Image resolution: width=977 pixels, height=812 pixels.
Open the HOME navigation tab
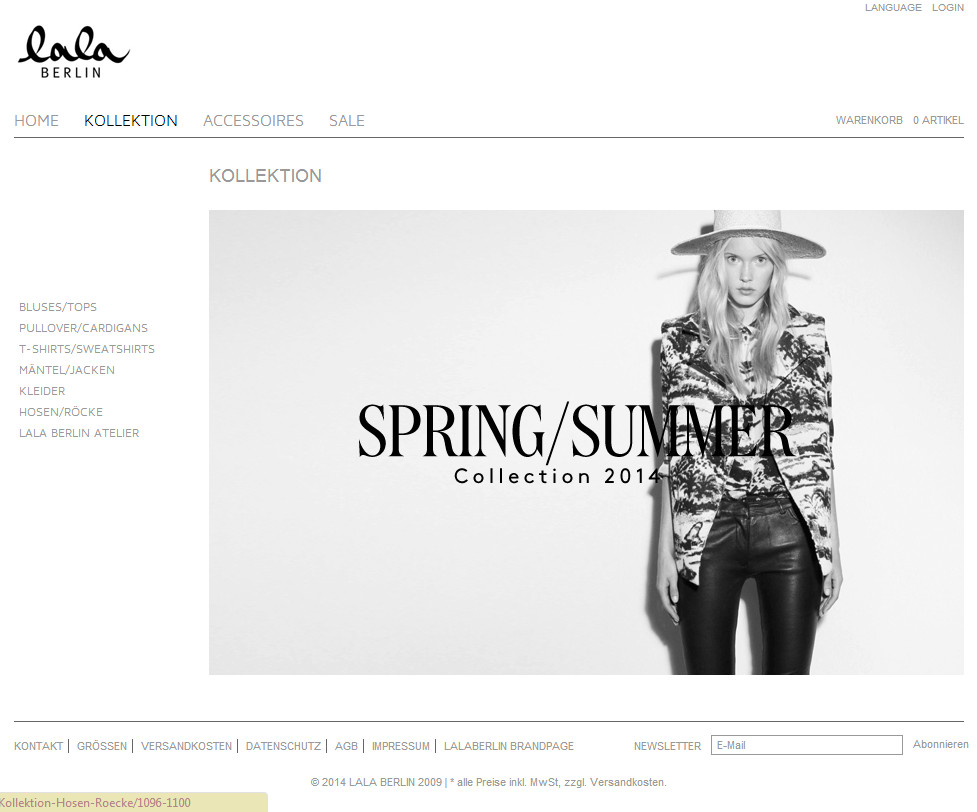tap(36, 120)
